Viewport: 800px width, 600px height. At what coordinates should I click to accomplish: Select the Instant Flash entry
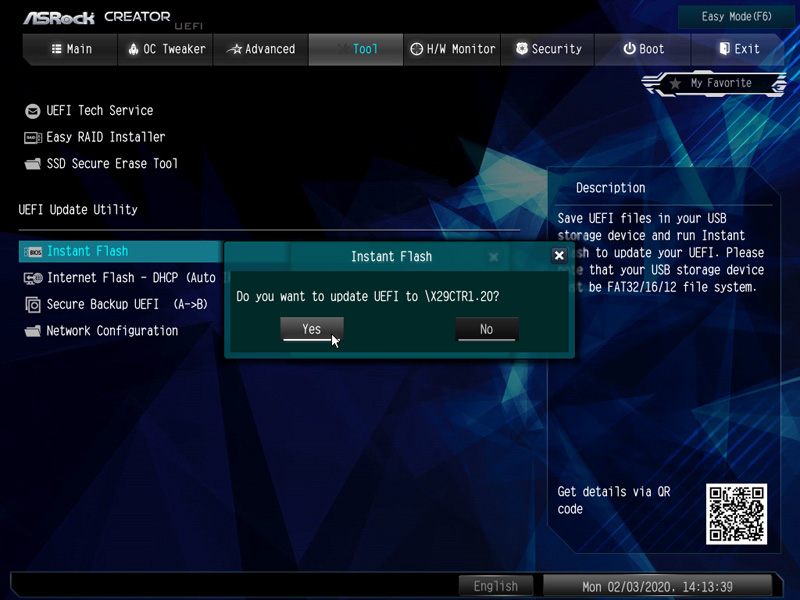click(x=121, y=252)
